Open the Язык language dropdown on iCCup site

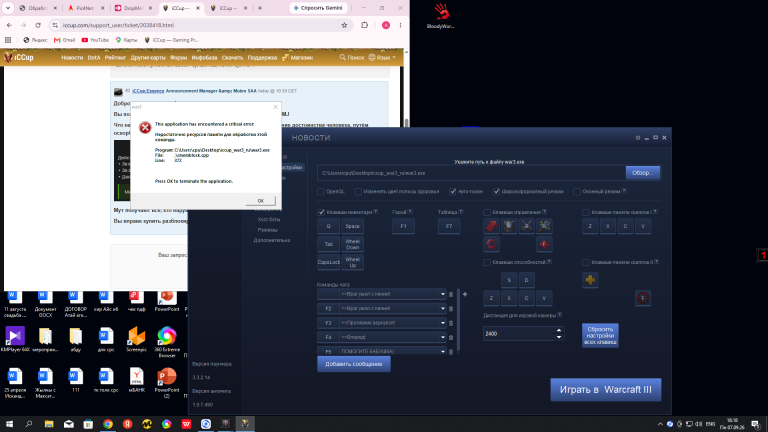tap(382, 57)
